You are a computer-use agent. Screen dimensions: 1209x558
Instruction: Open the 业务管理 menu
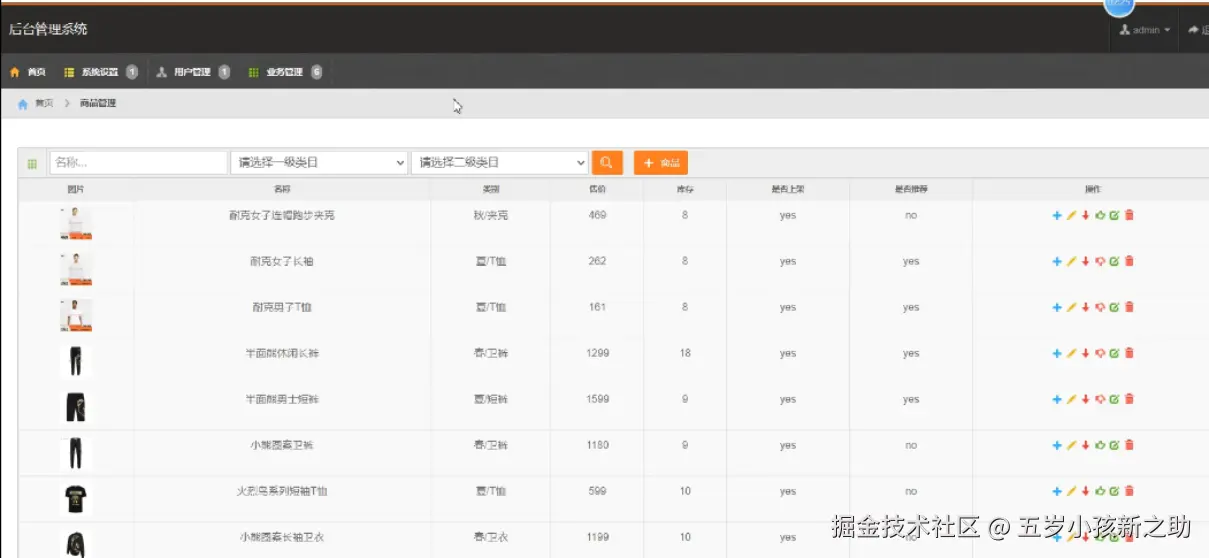pyautogui.click(x=285, y=72)
